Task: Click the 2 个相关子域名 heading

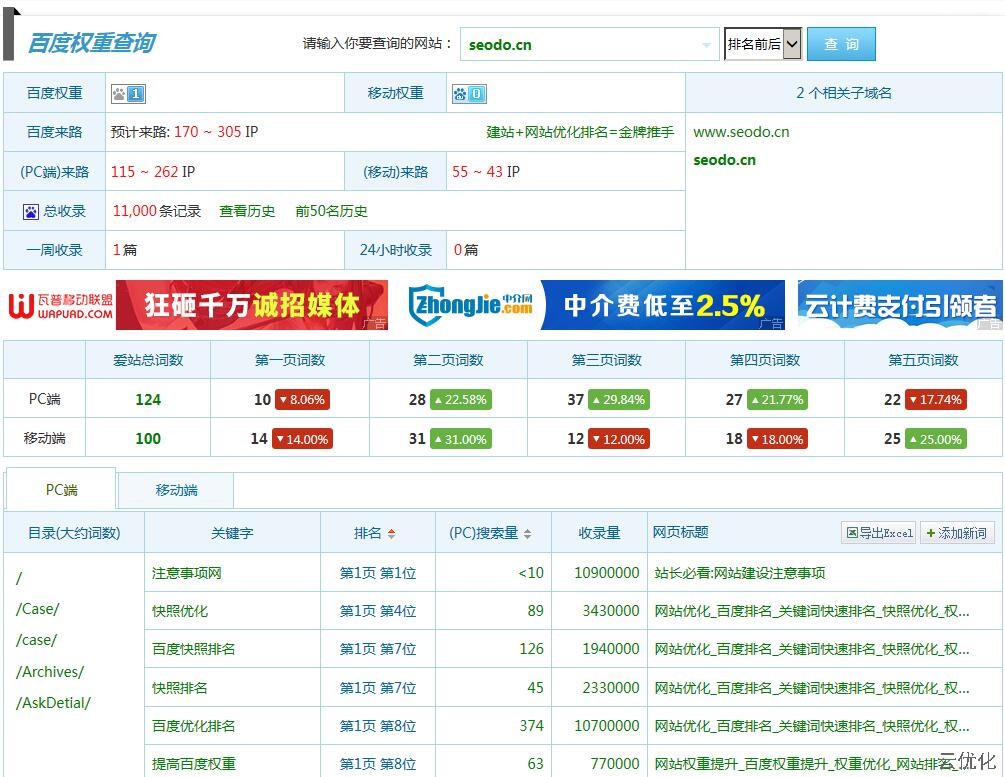Action: [x=843, y=93]
